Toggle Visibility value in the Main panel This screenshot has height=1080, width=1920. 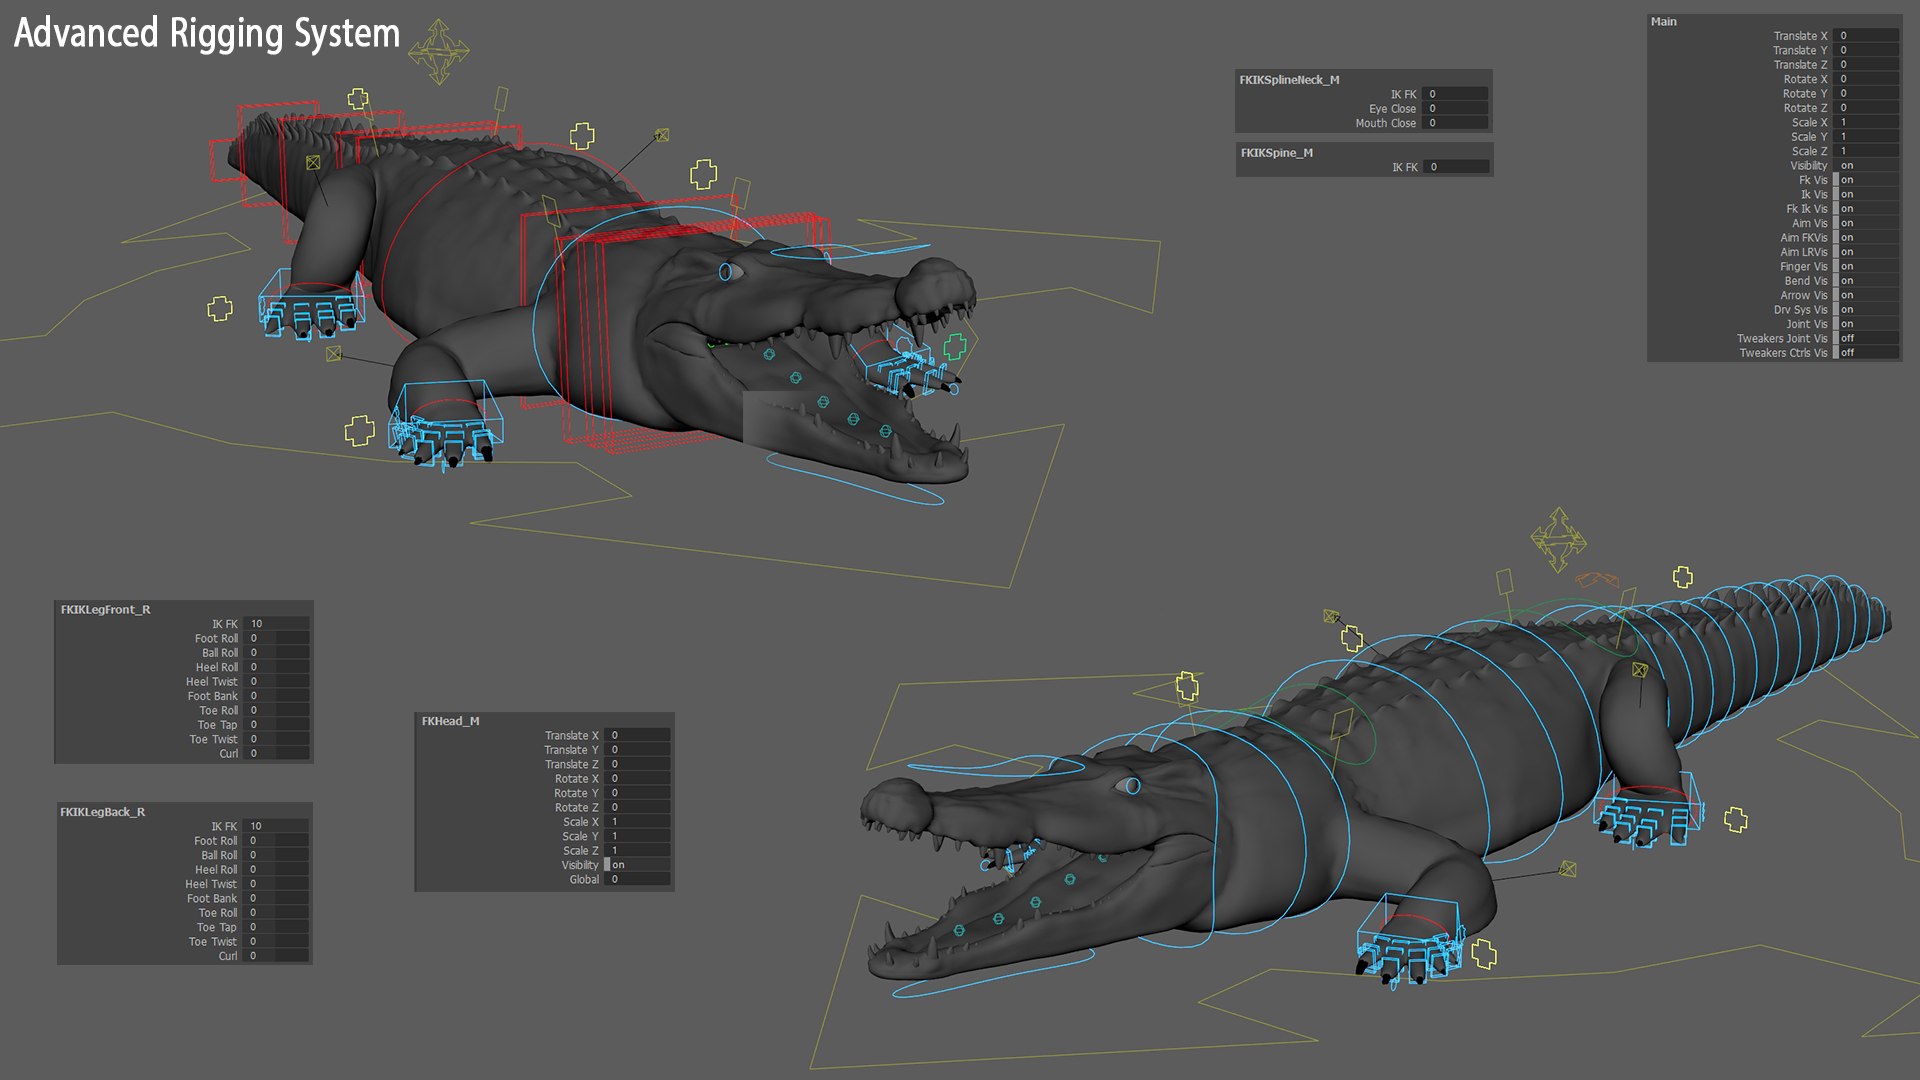pyautogui.click(x=1867, y=166)
